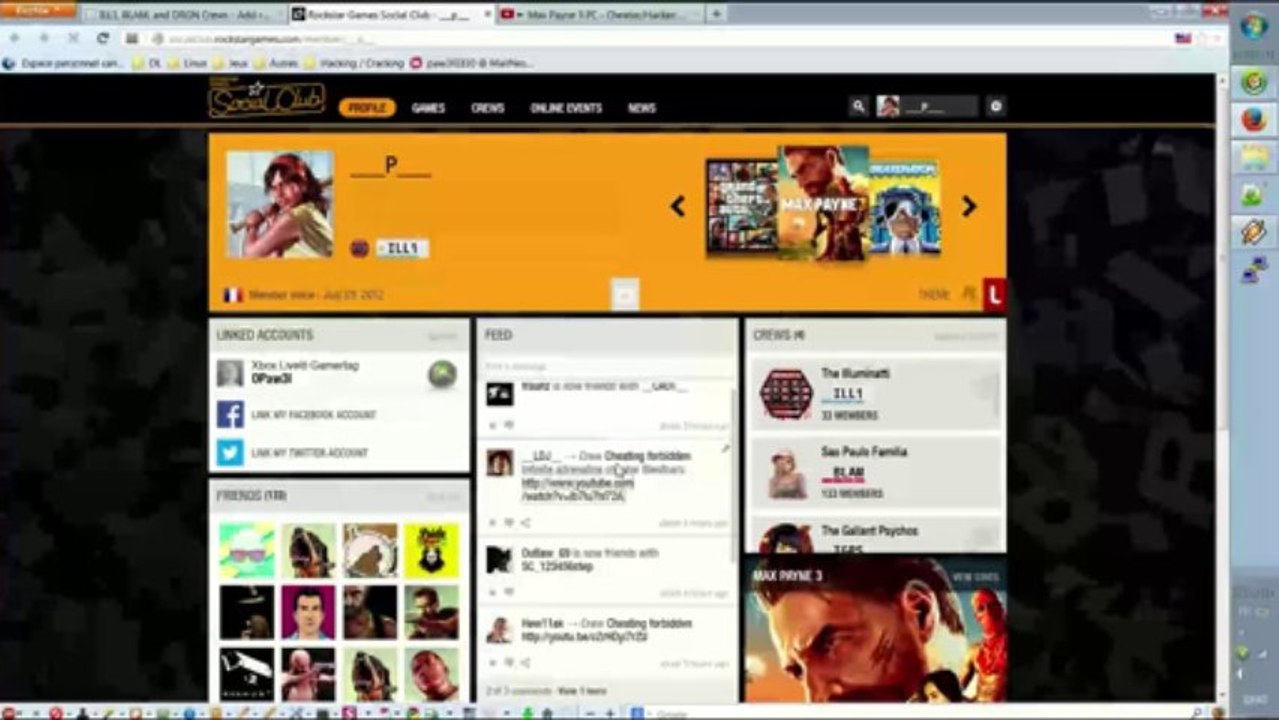1279x720 pixels.
Task: Click the ILL1 tag under The Illuminati
Action: click(x=847, y=394)
